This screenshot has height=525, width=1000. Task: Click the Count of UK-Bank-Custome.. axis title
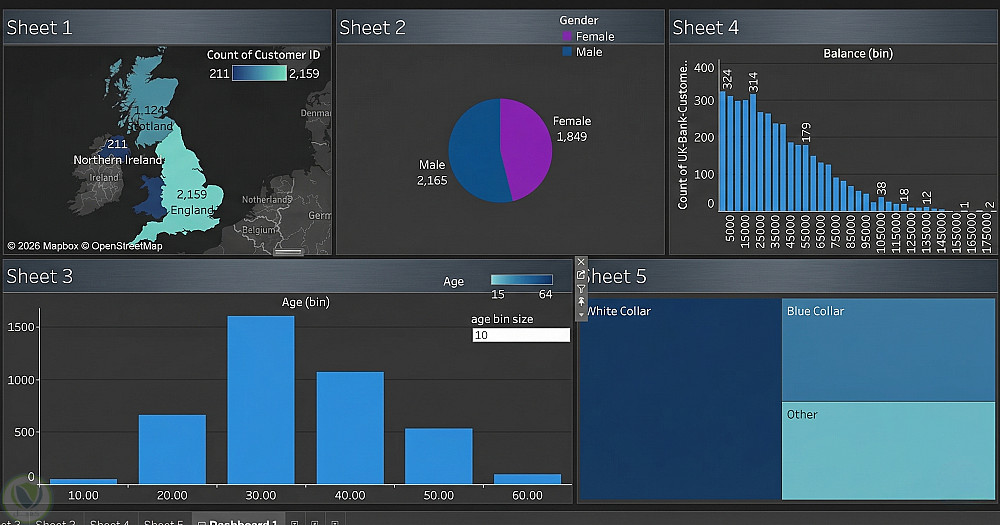tap(683, 135)
